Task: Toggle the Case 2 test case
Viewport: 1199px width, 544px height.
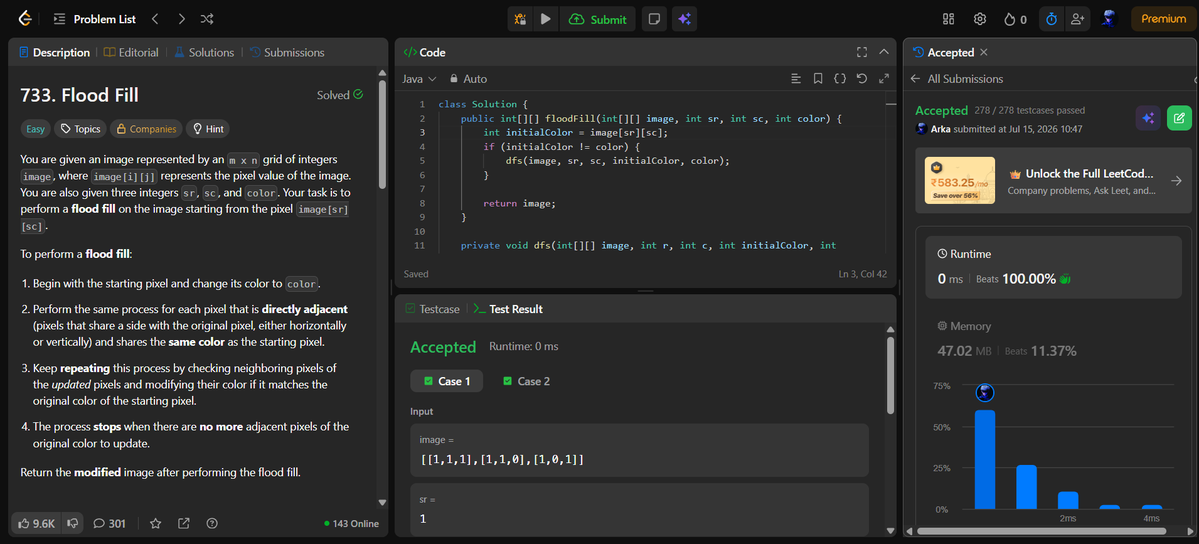Action: tap(526, 381)
